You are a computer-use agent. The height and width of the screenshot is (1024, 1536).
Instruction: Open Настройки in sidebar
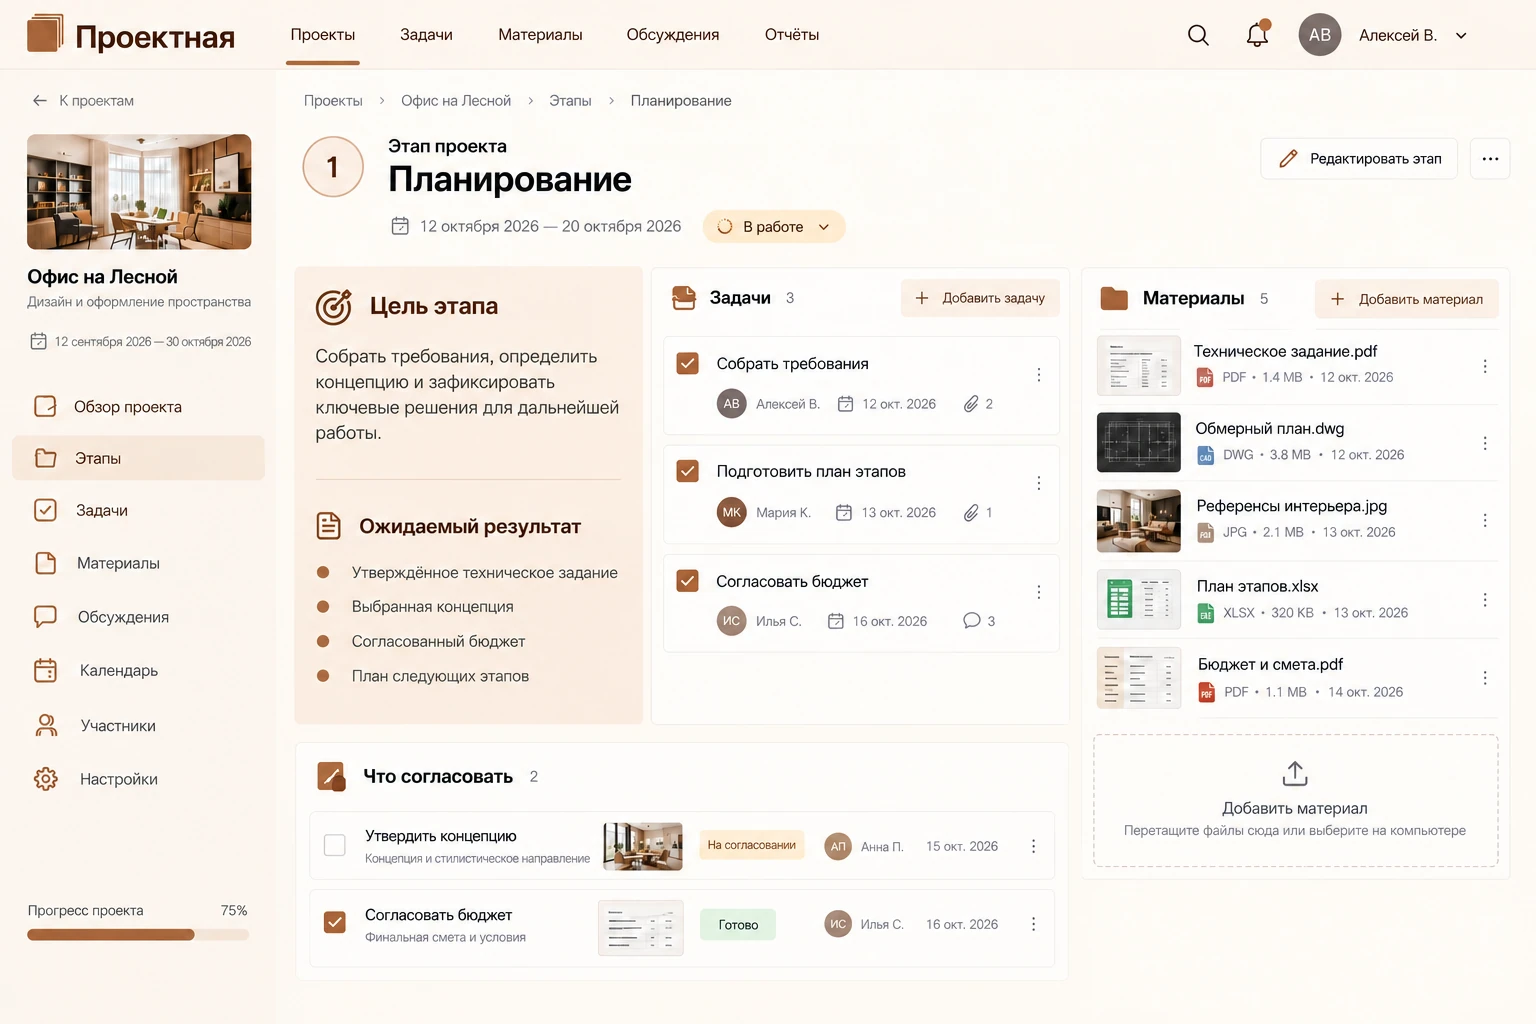pyautogui.click(x=138, y=779)
